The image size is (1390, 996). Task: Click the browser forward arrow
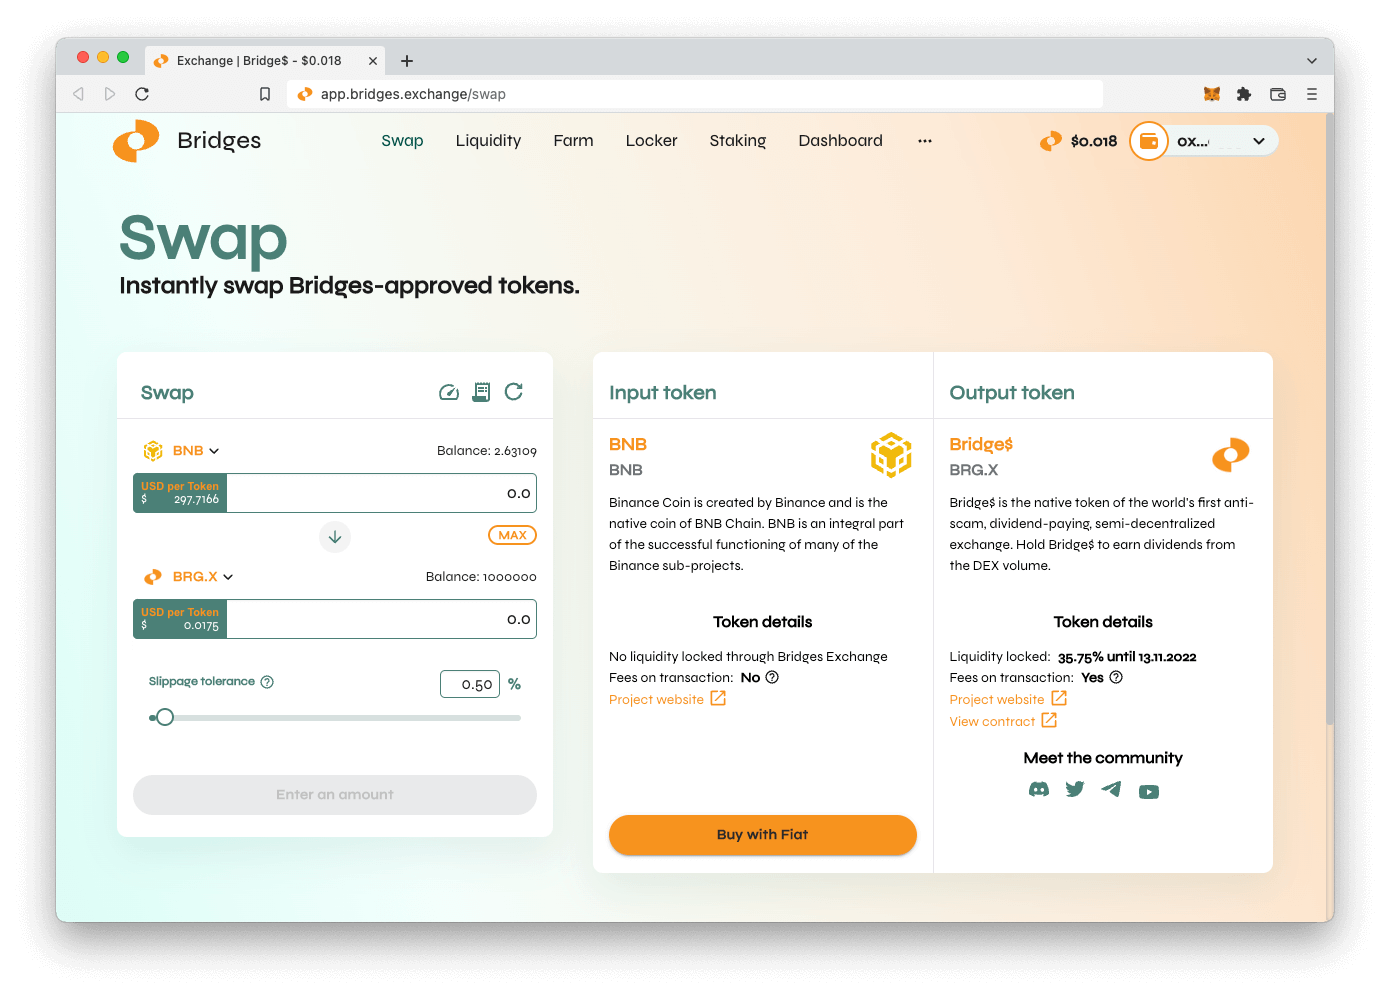point(110,94)
